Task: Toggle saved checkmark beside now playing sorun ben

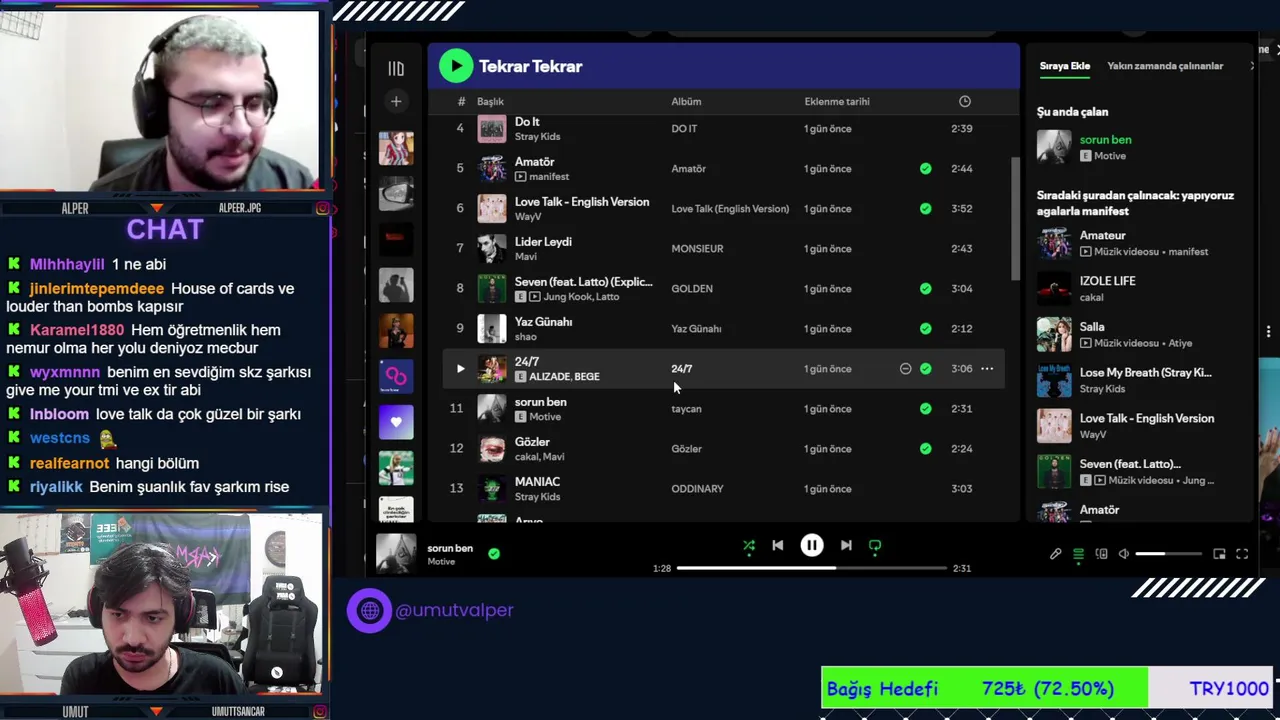Action: point(494,553)
